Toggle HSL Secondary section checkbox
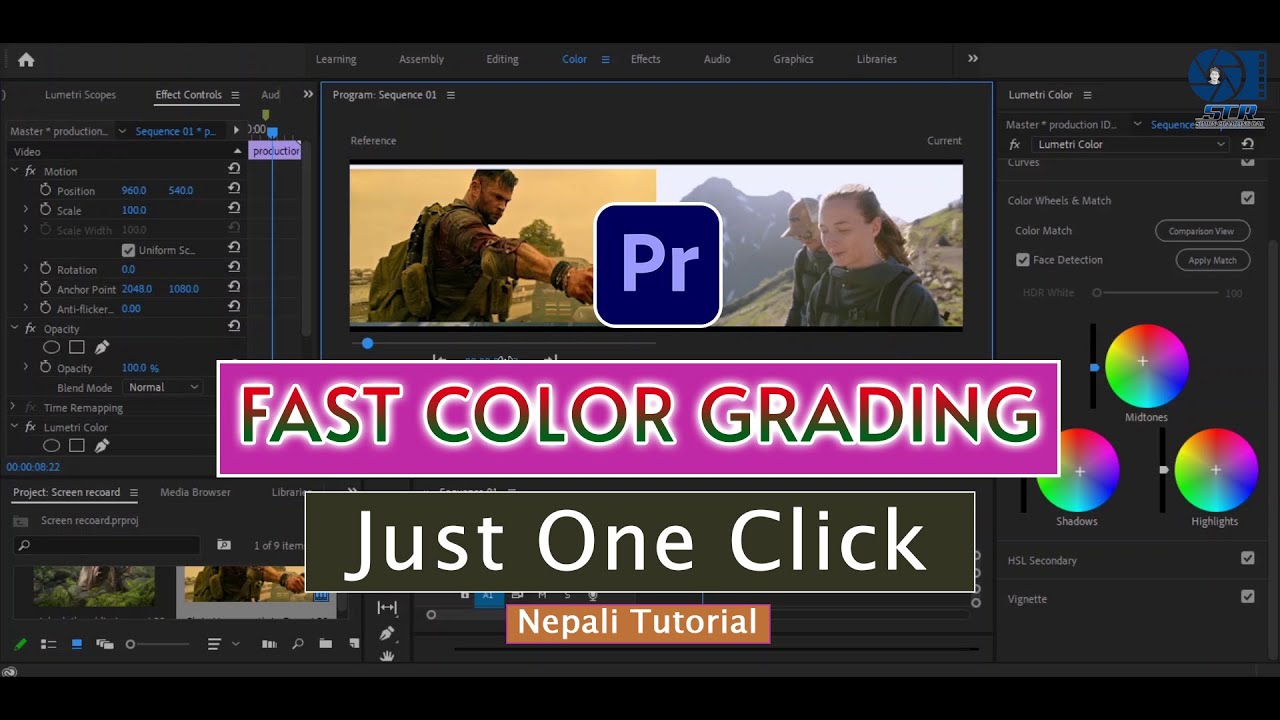This screenshot has height=720, width=1280. 1247,558
